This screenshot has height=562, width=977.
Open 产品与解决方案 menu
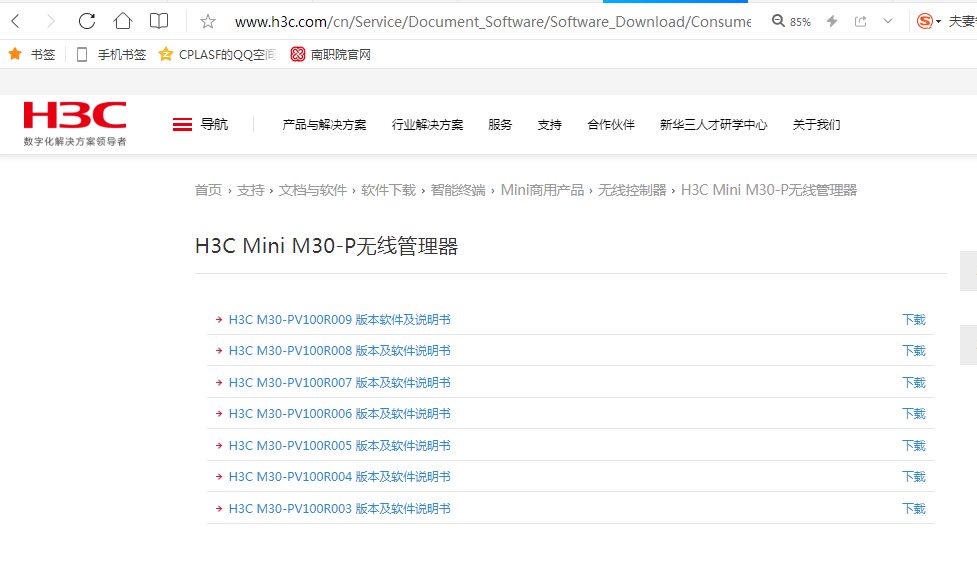pos(324,125)
